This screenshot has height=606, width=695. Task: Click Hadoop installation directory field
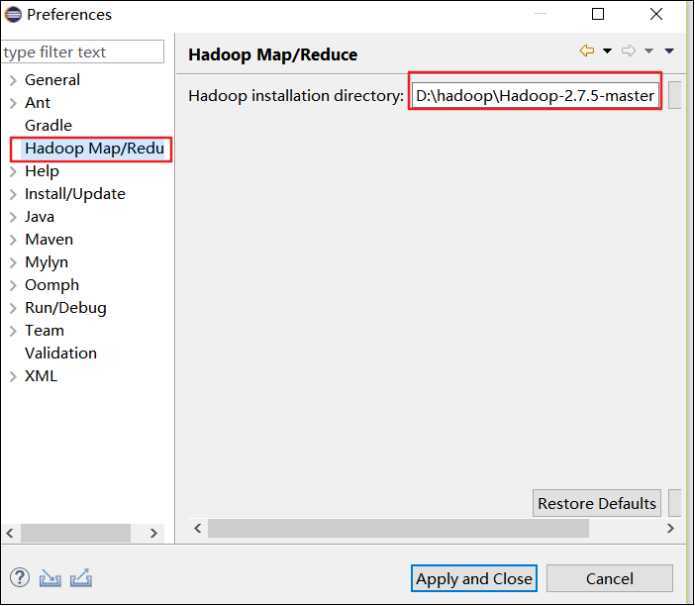535,95
